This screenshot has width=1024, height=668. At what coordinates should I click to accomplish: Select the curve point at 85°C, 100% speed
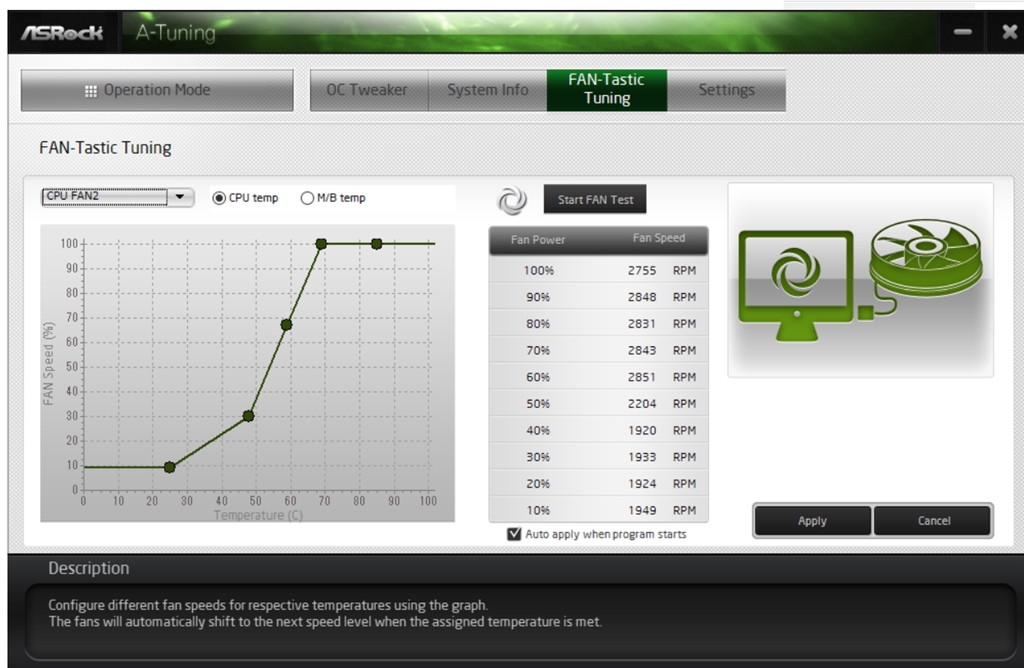(376, 244)
